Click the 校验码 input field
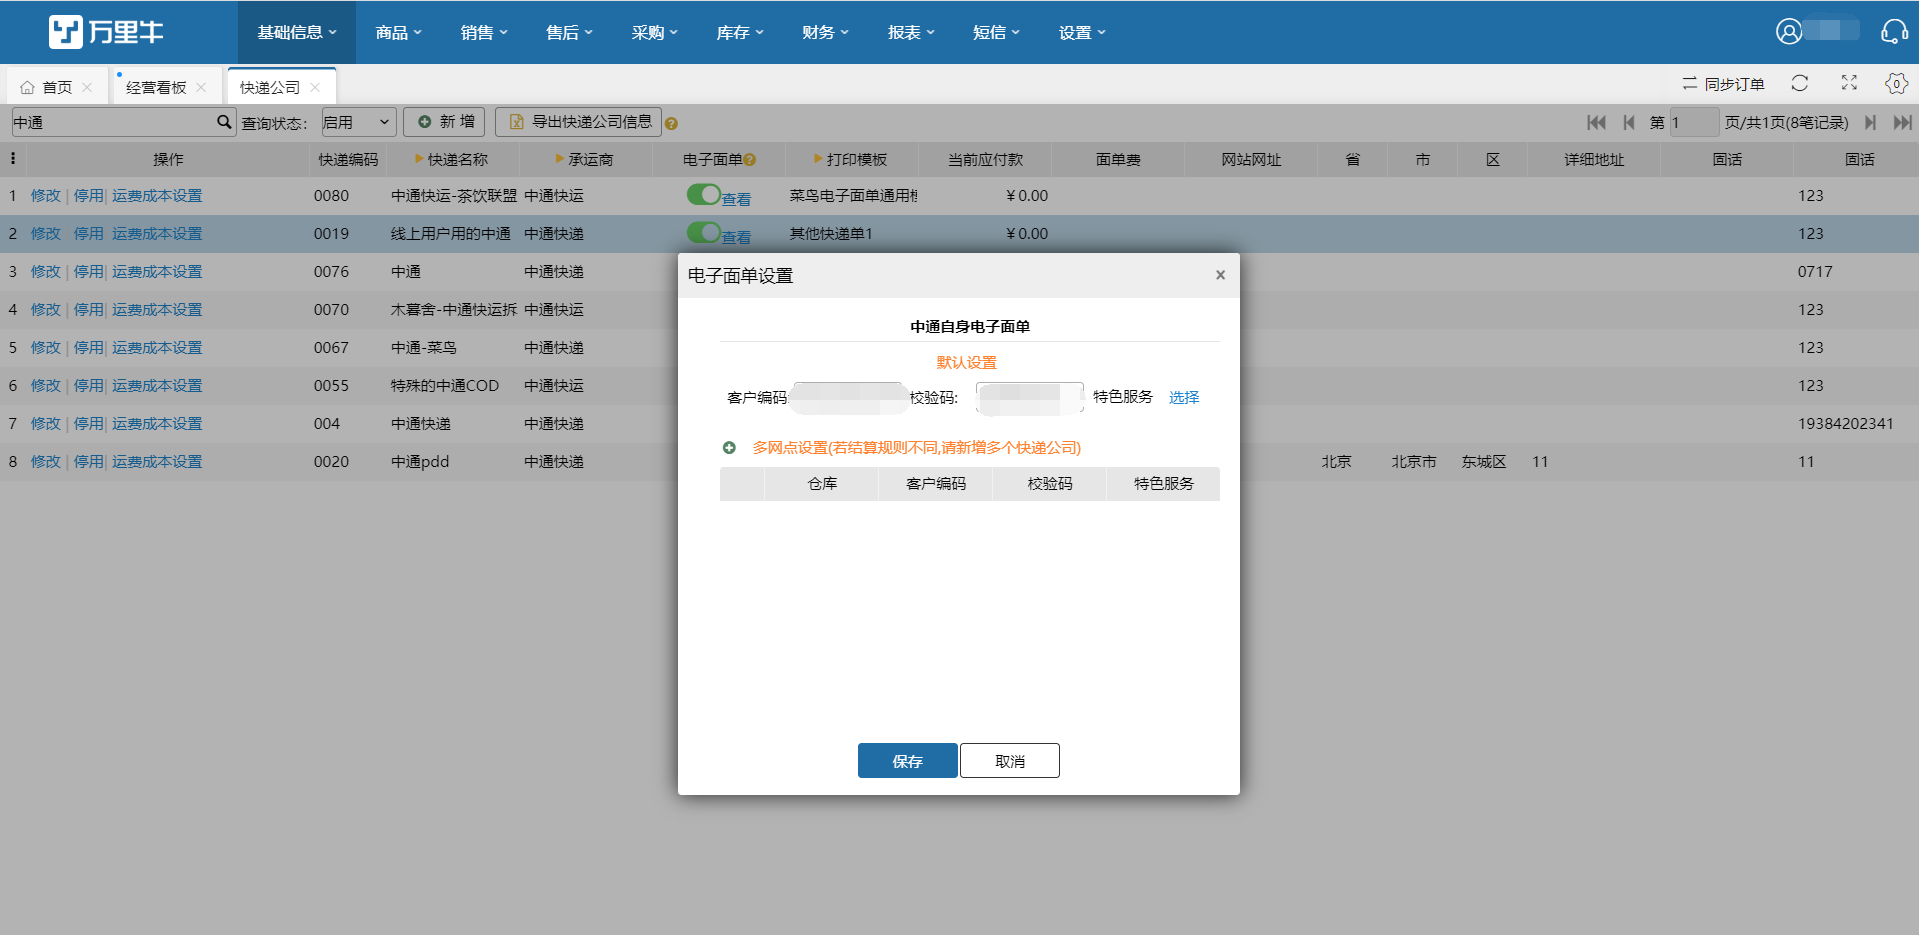The image size is (1919, 935). 1030,397
